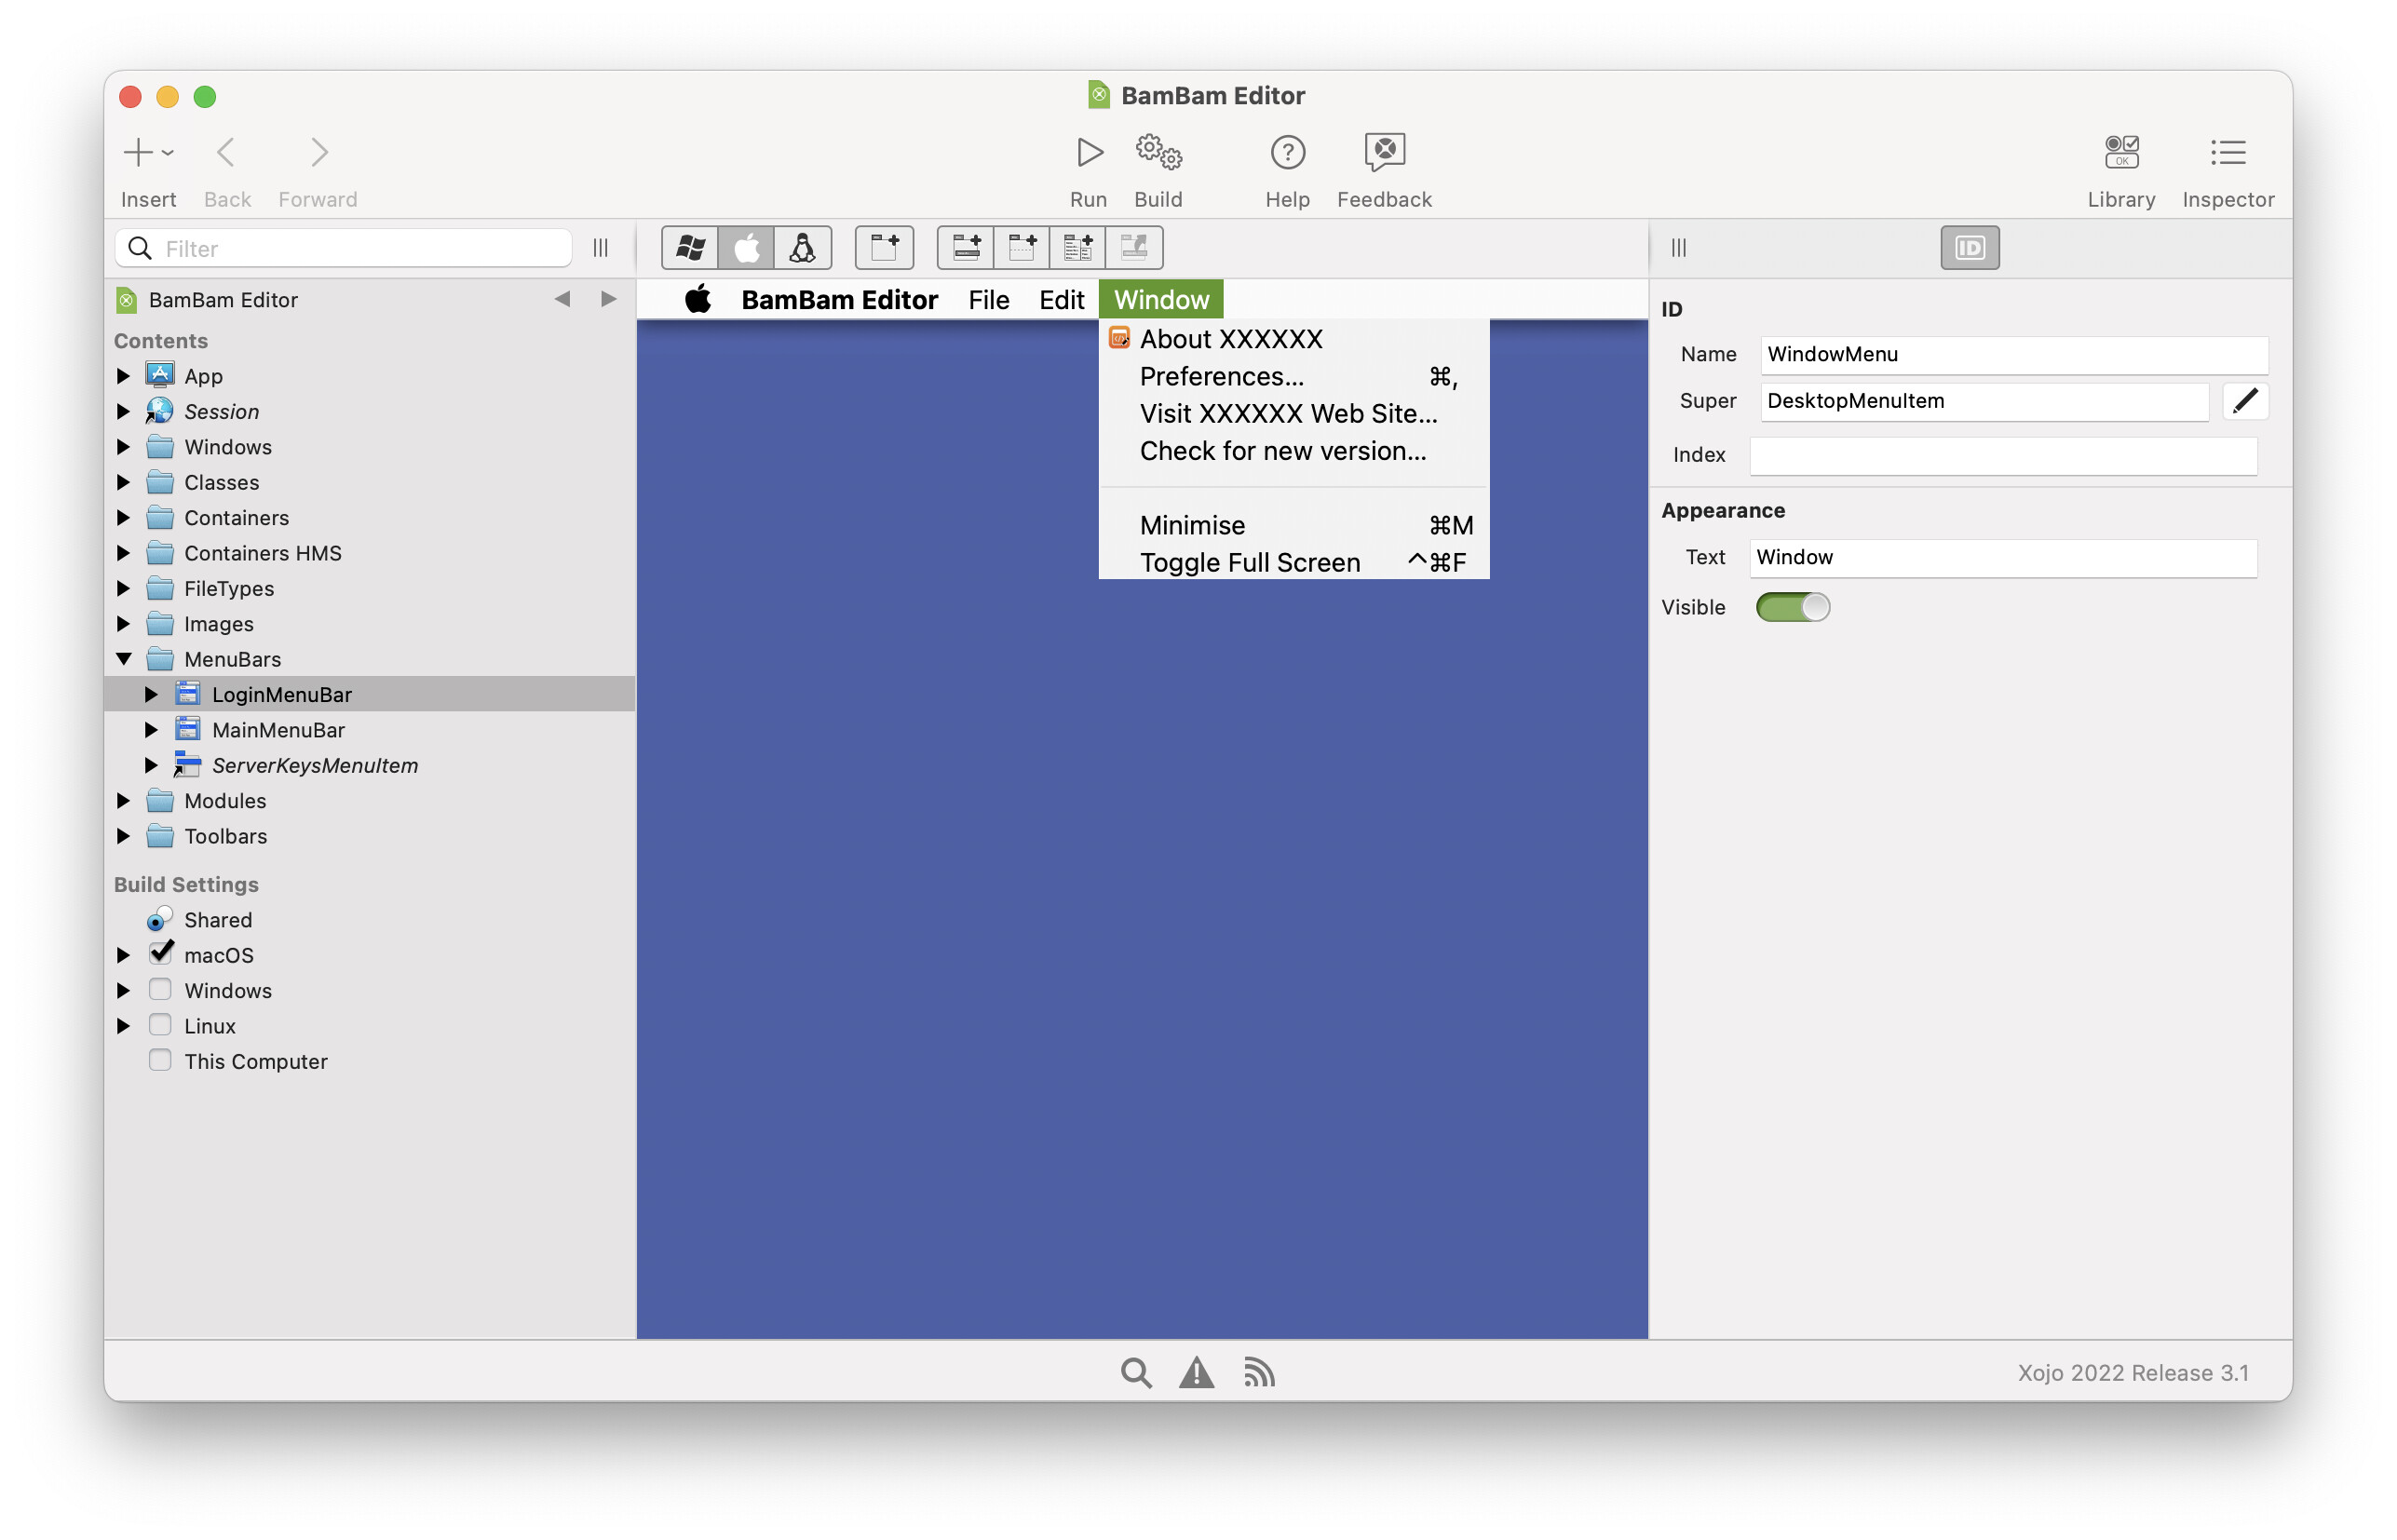Expand the Session item
The width and height of the screenshot is (2397, 1540).
tap(123, 411)
